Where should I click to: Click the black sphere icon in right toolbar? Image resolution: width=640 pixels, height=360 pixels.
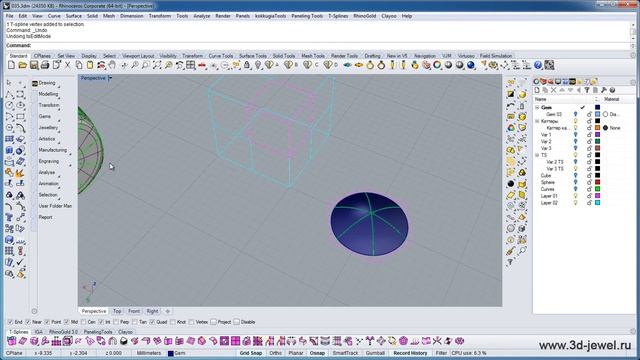(x=511, y=184)
